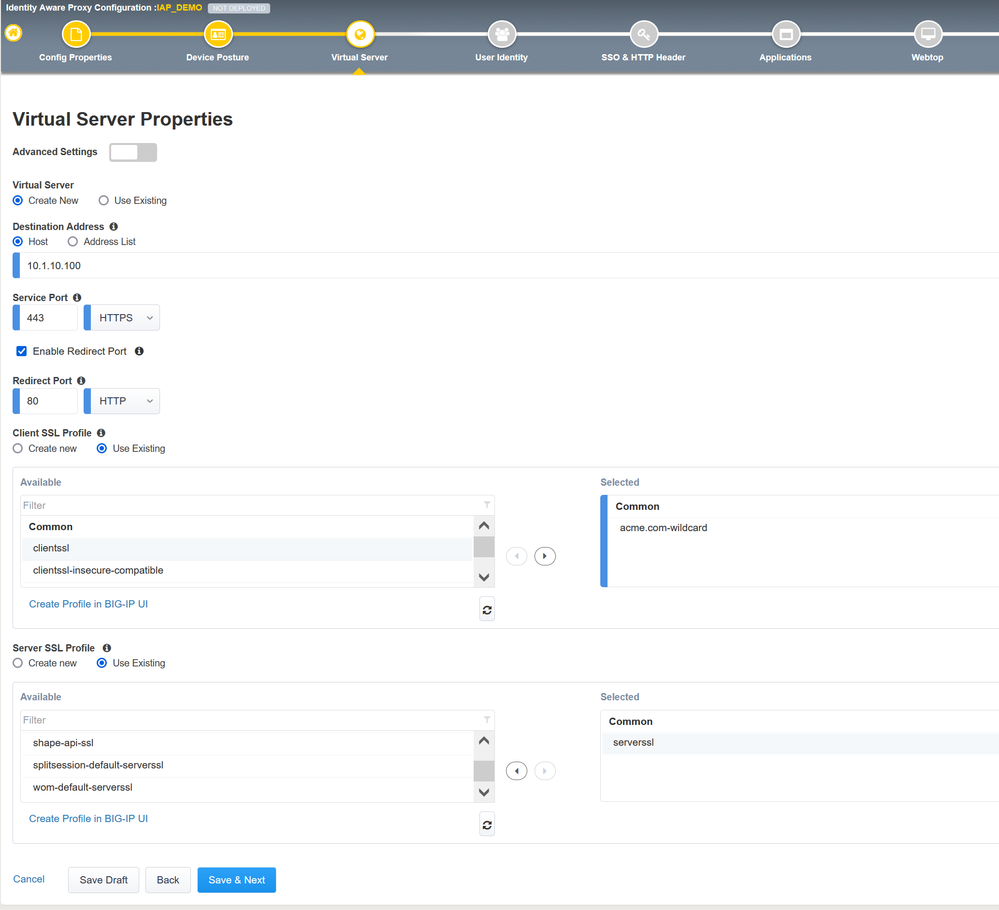Jump to the User Identity step icon
This screenshot has width=999, height=910.
502,34
